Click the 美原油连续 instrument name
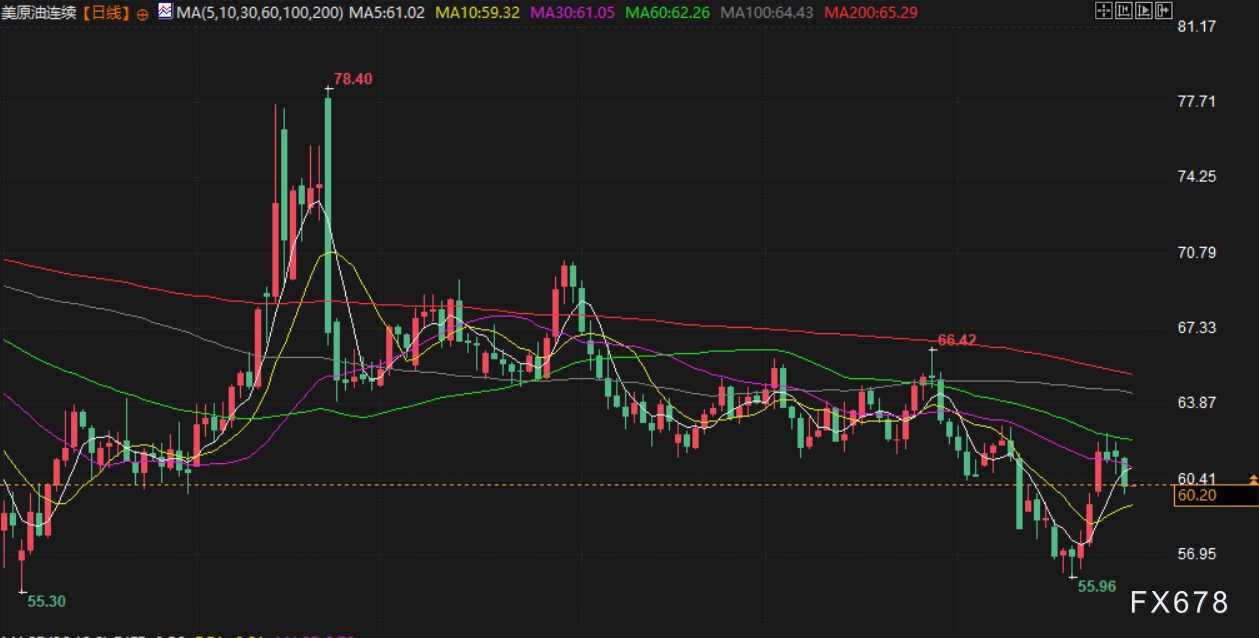Viewport: 1259px width, 638px height. [40, 13]
